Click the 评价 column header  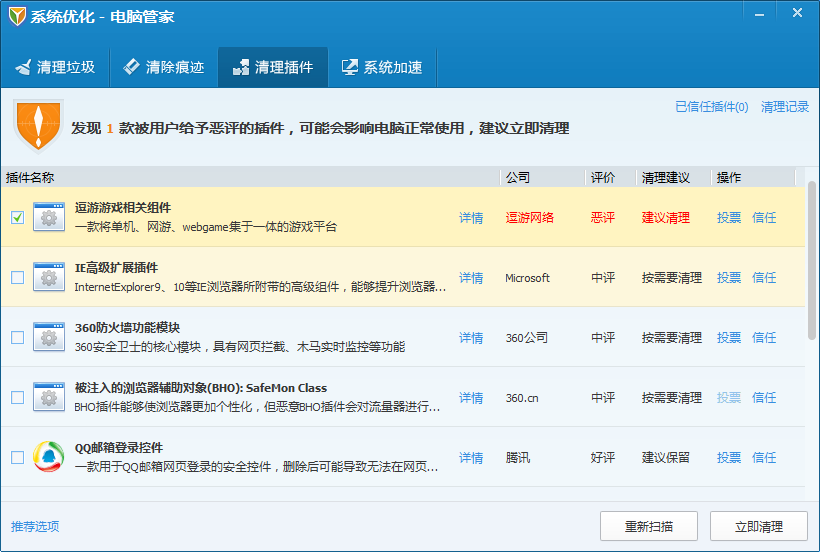pos(610,178)
